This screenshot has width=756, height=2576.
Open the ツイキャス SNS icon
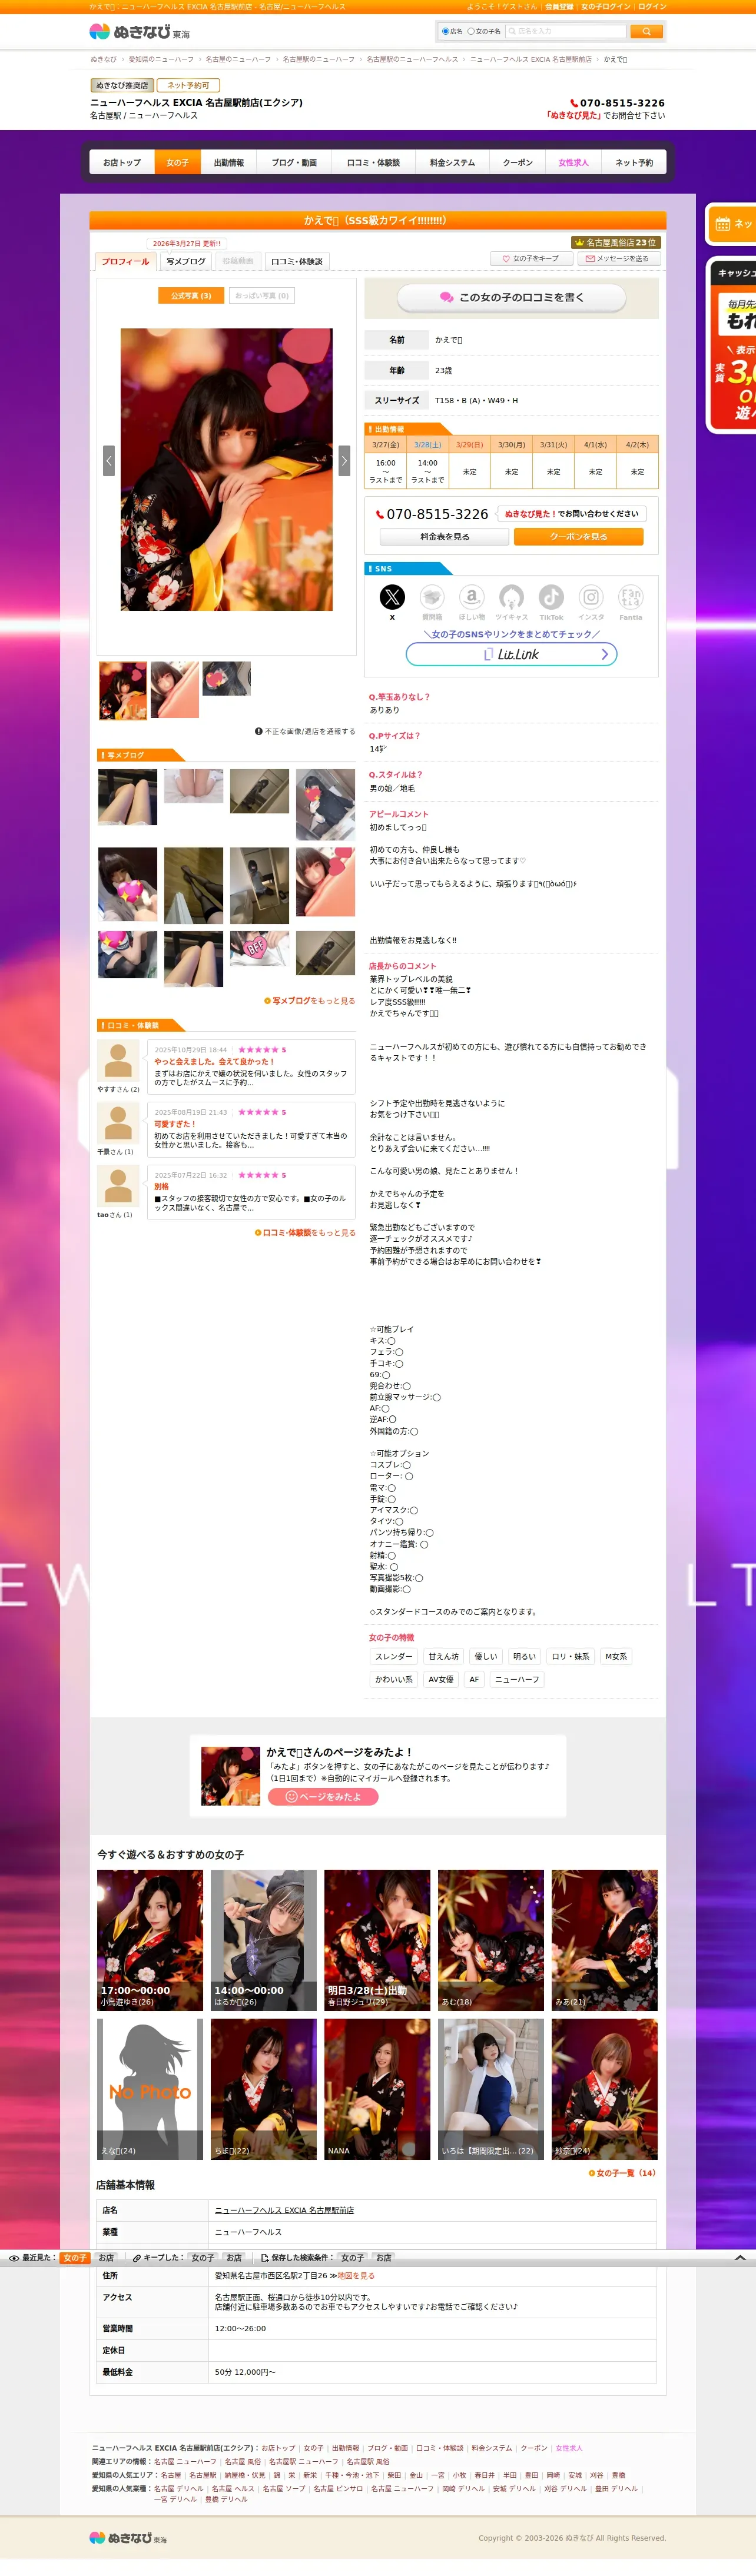[511, 598]
